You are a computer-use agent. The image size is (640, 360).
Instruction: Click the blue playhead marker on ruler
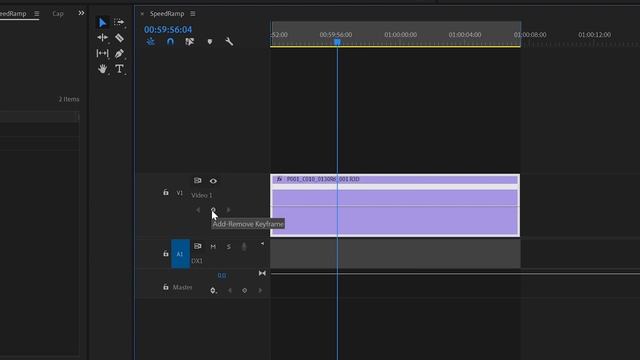coord(337,42)
